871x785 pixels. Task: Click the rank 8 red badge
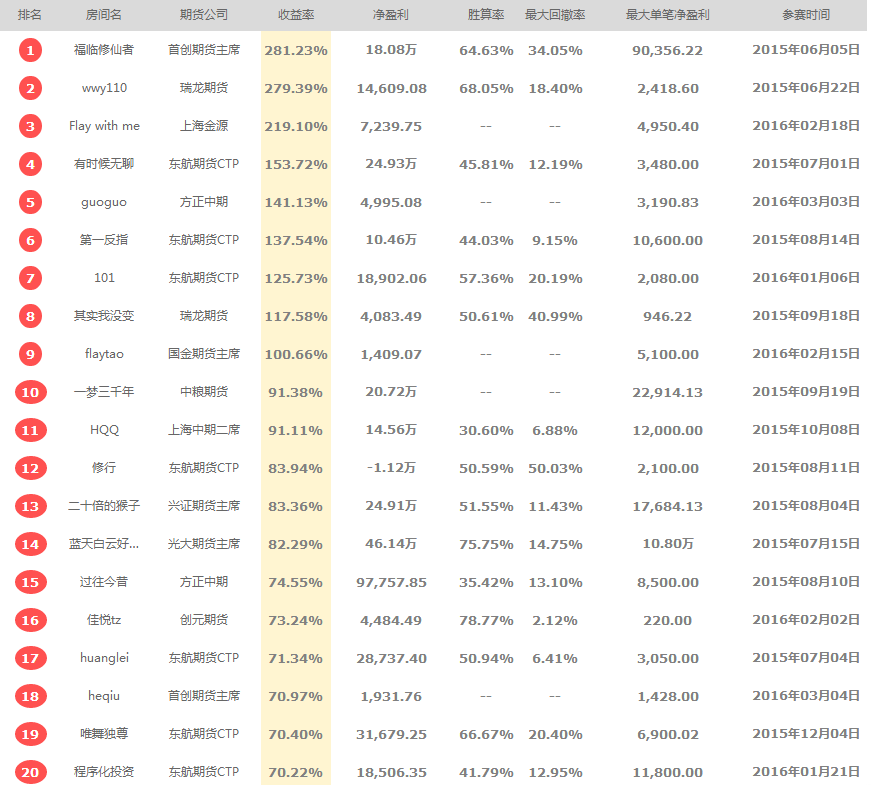click(x=30, y=316)
